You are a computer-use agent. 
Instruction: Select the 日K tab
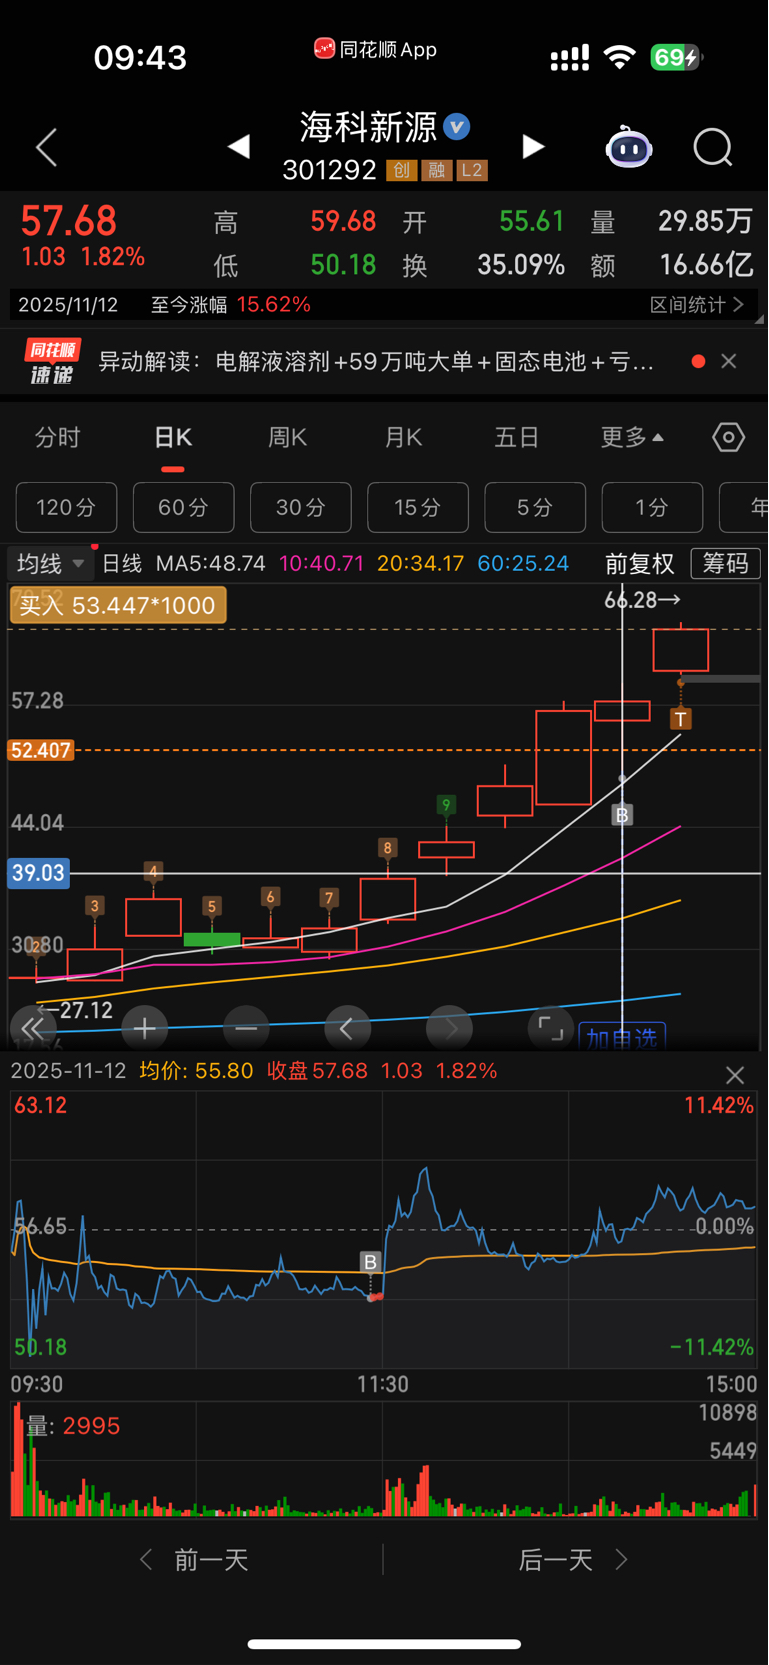[x=173, y=437]
